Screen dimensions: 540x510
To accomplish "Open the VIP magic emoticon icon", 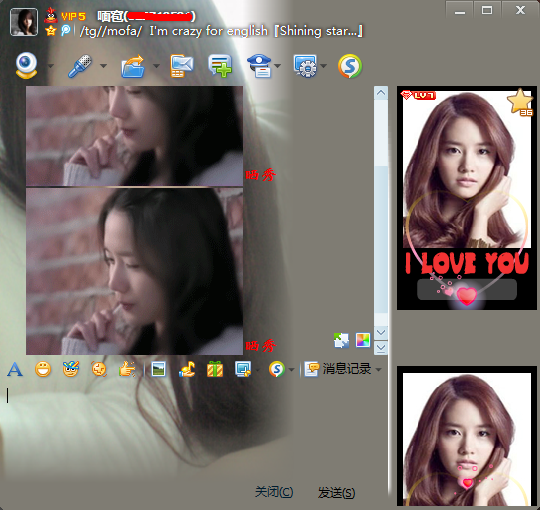I will coord(71,369).
